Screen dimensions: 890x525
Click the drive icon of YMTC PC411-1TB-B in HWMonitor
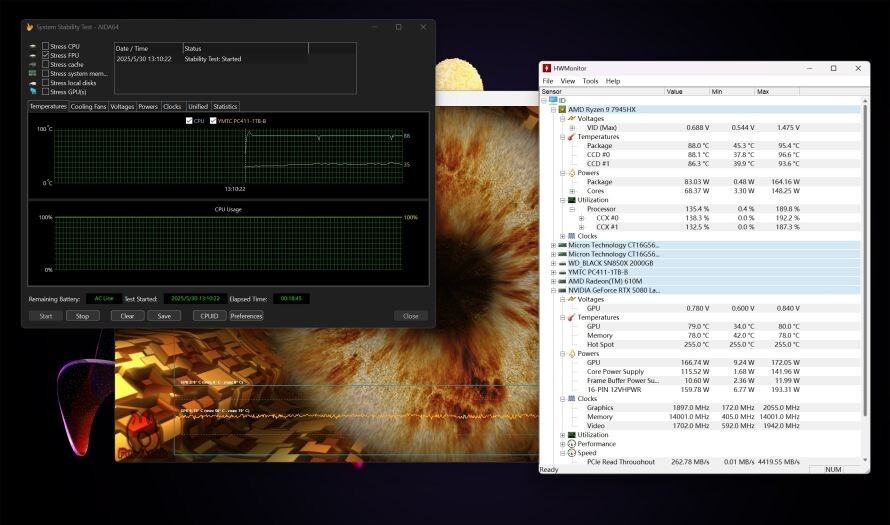coord(562,272)
